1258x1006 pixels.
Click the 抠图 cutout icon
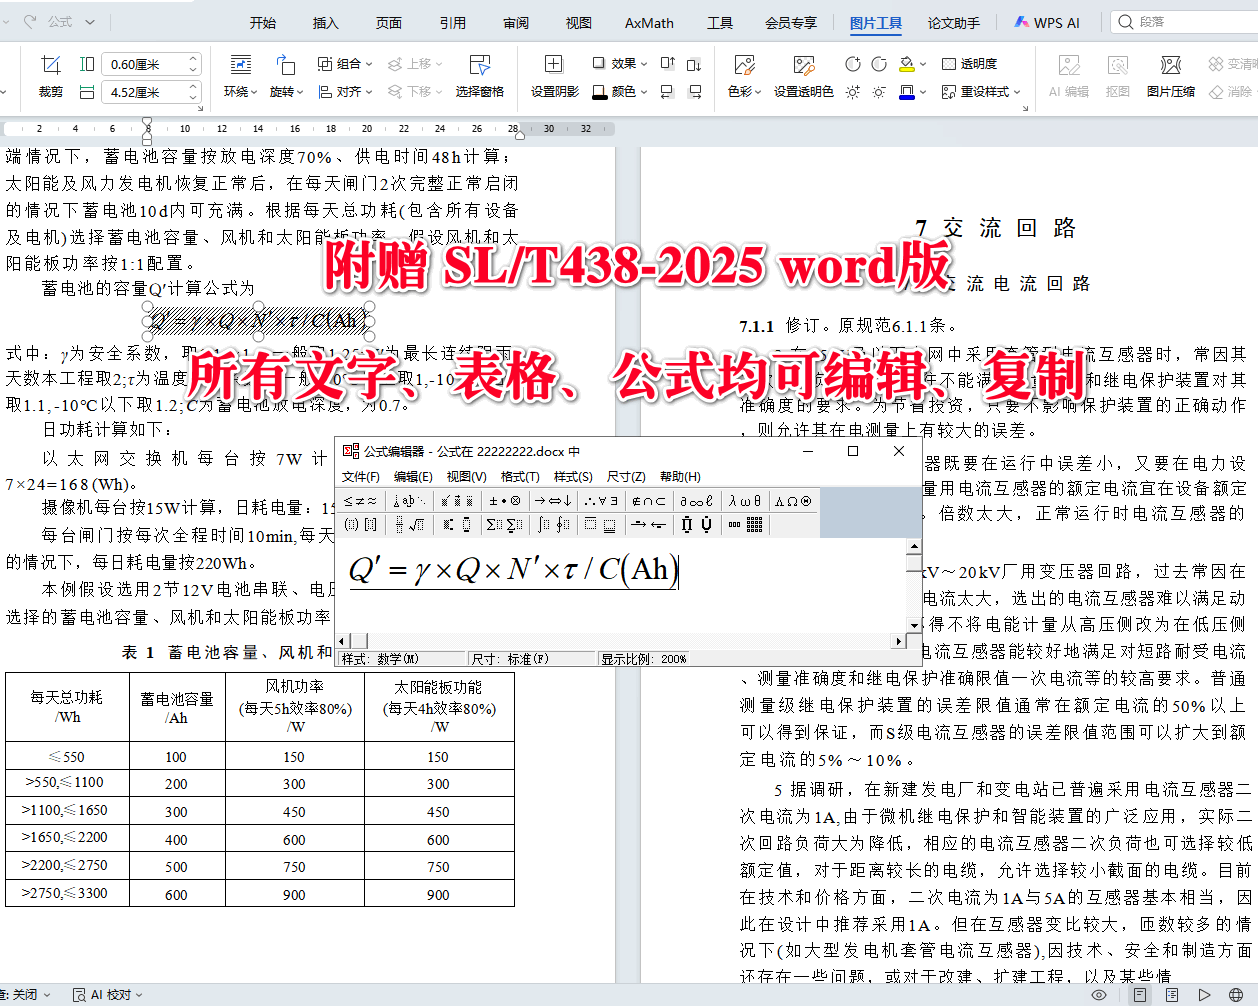(x=1118, y=76)
